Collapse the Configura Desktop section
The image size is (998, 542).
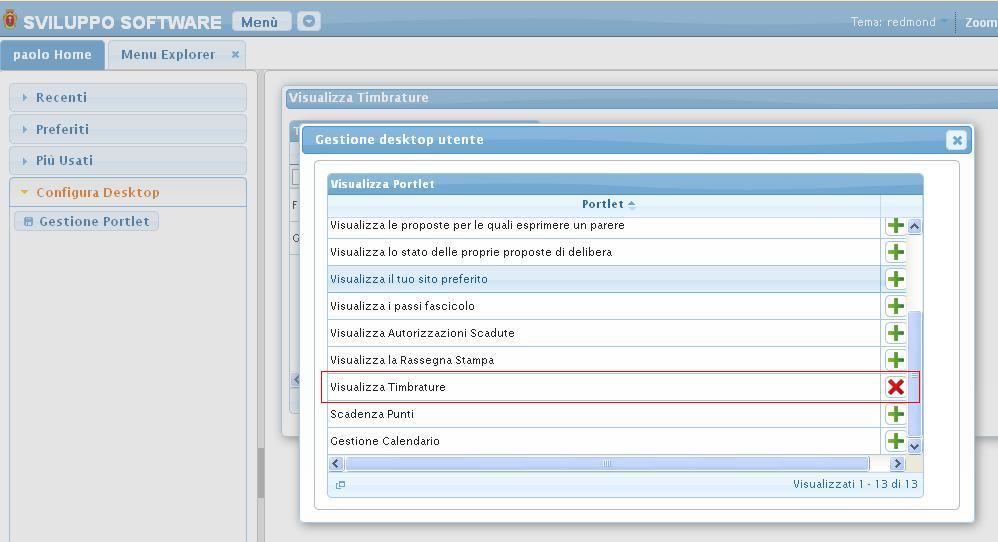point(97,192)
